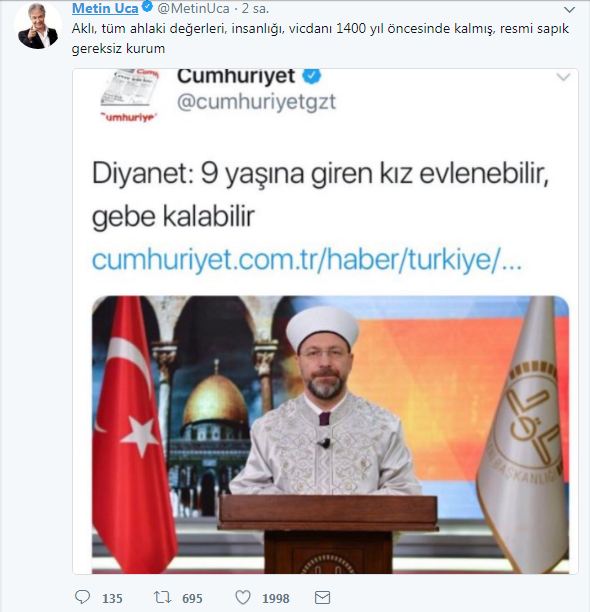Viewport: 590px width, 612px height.
Task: Click Metin Uca's blue verified badge
Action: (147, 7)
